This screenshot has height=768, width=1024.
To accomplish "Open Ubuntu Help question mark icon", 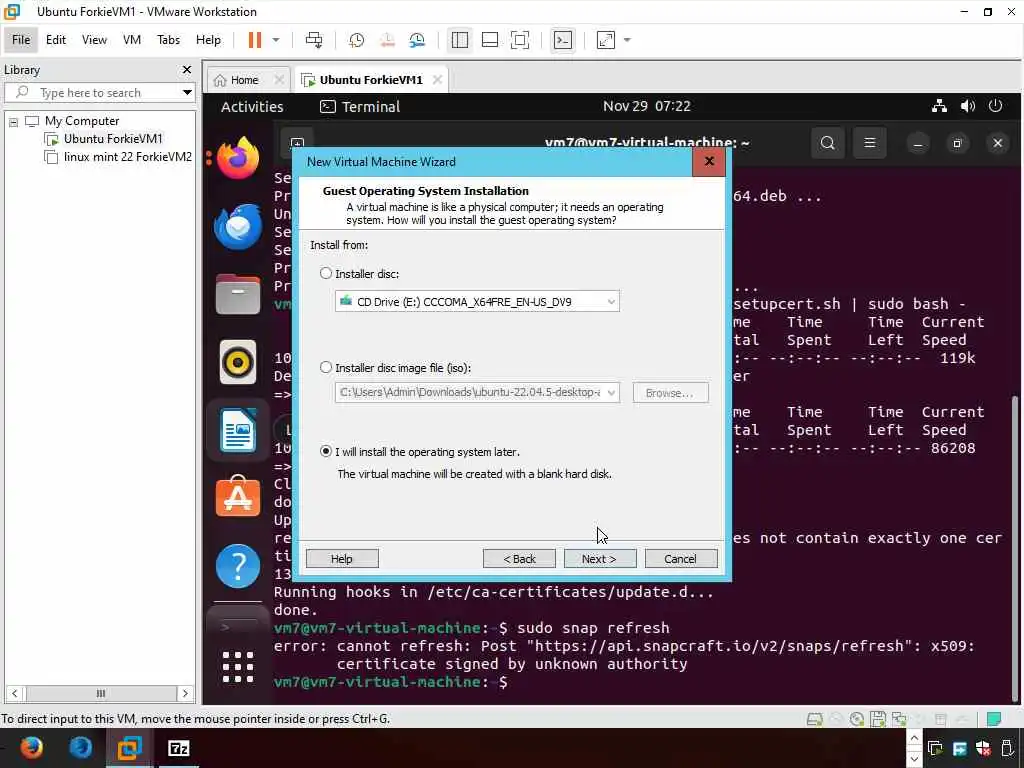I will click(238, 566).
